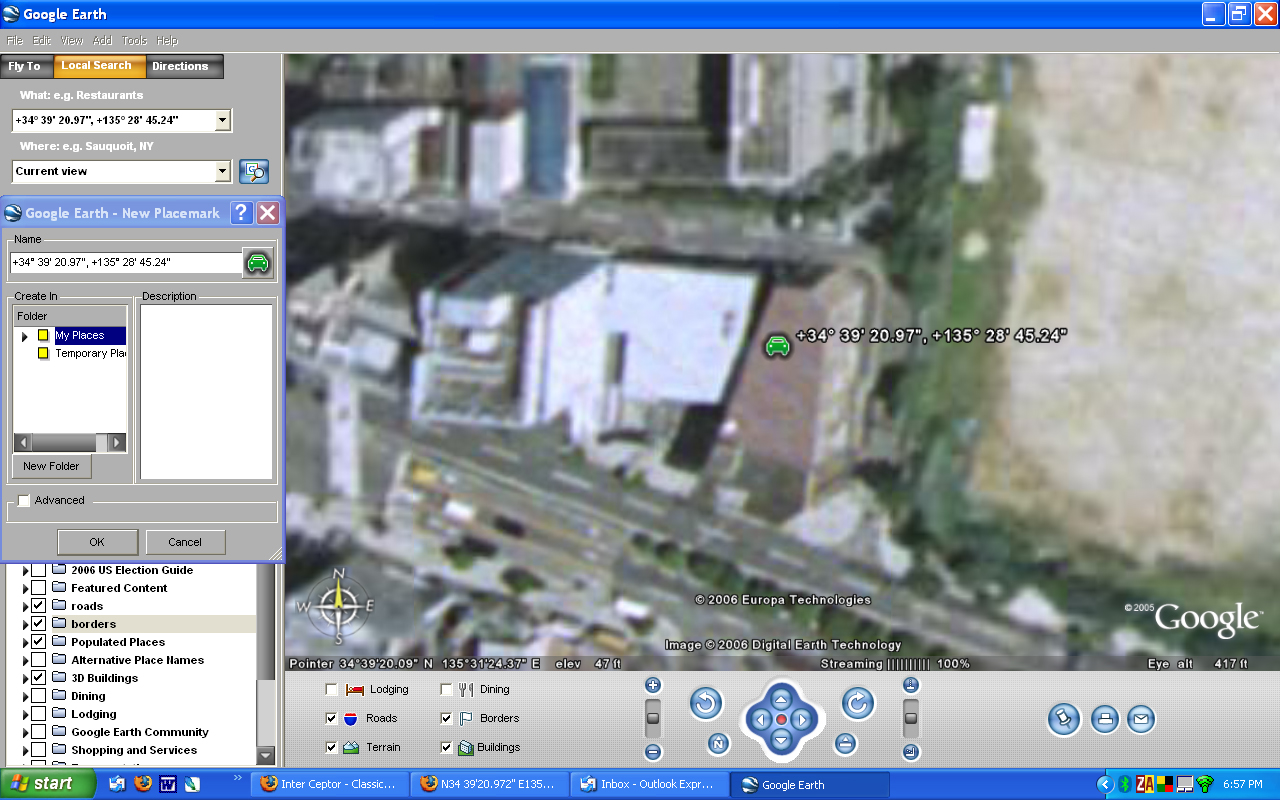Uncheck the Populated Places layer
This screenshot has width=1280, height=800.
(38, 642)
